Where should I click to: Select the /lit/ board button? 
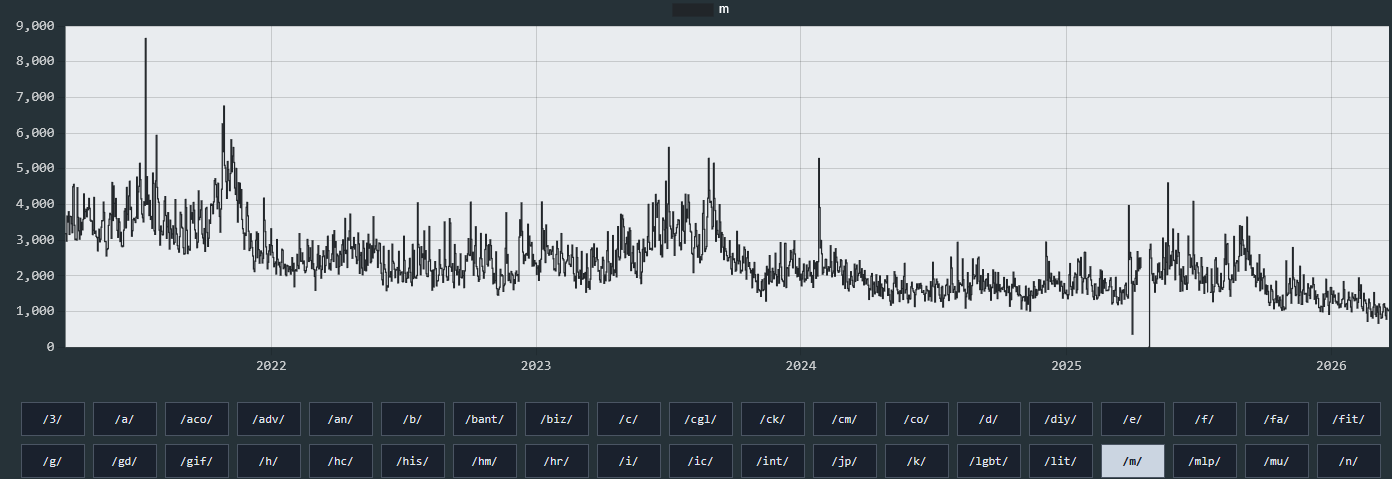(1061, 461)
